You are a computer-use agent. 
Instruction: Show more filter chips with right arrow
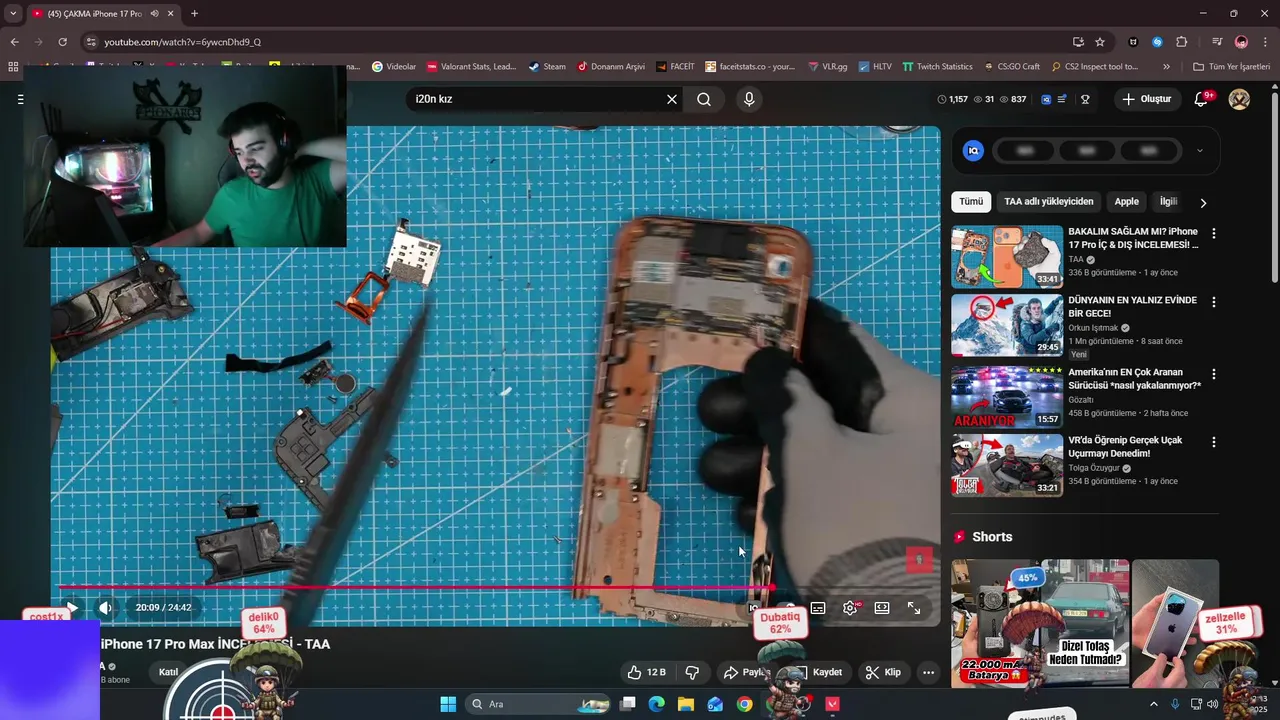click(1203, 202)
